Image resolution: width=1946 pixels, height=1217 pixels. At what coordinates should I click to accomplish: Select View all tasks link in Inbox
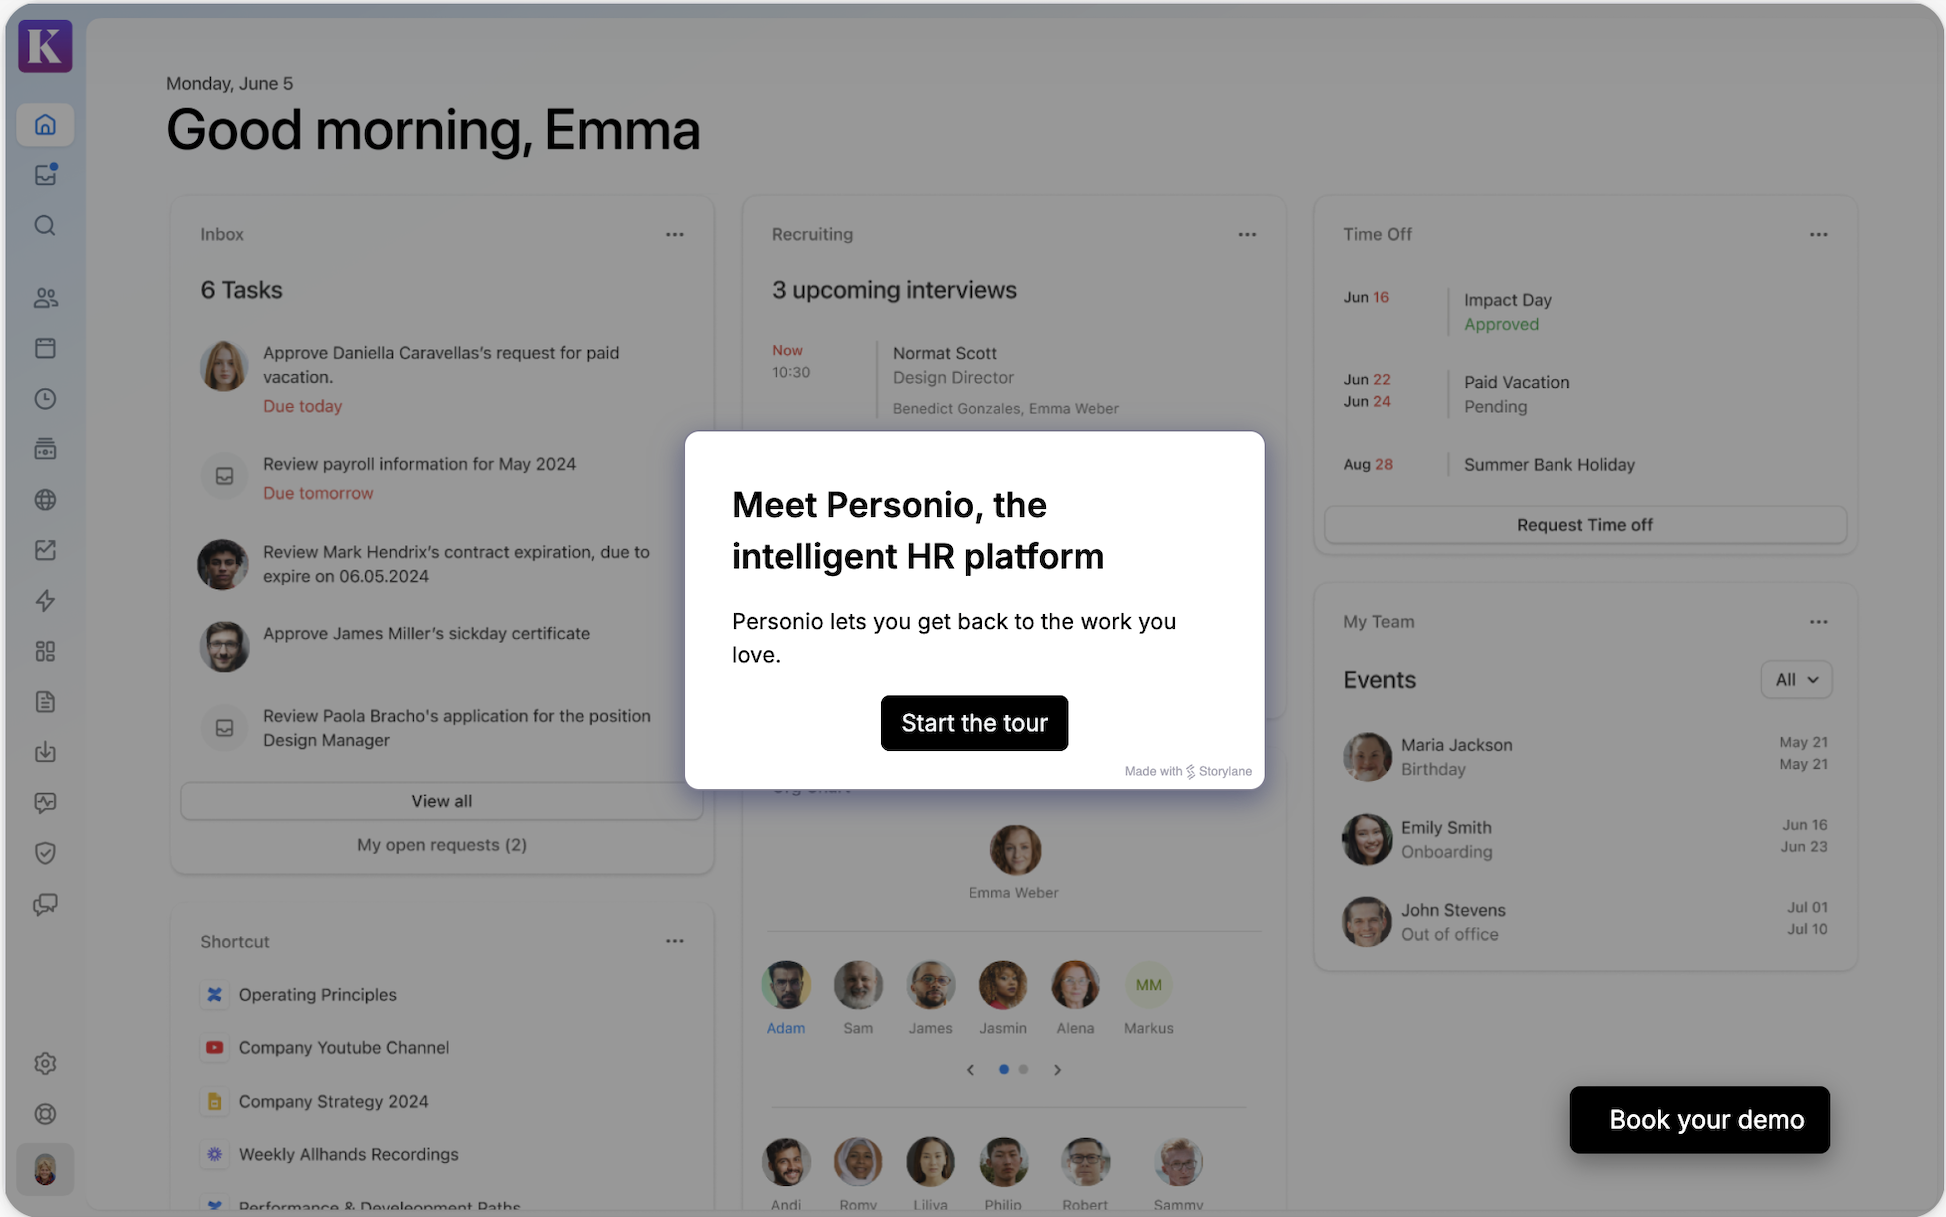coord(440,799)
